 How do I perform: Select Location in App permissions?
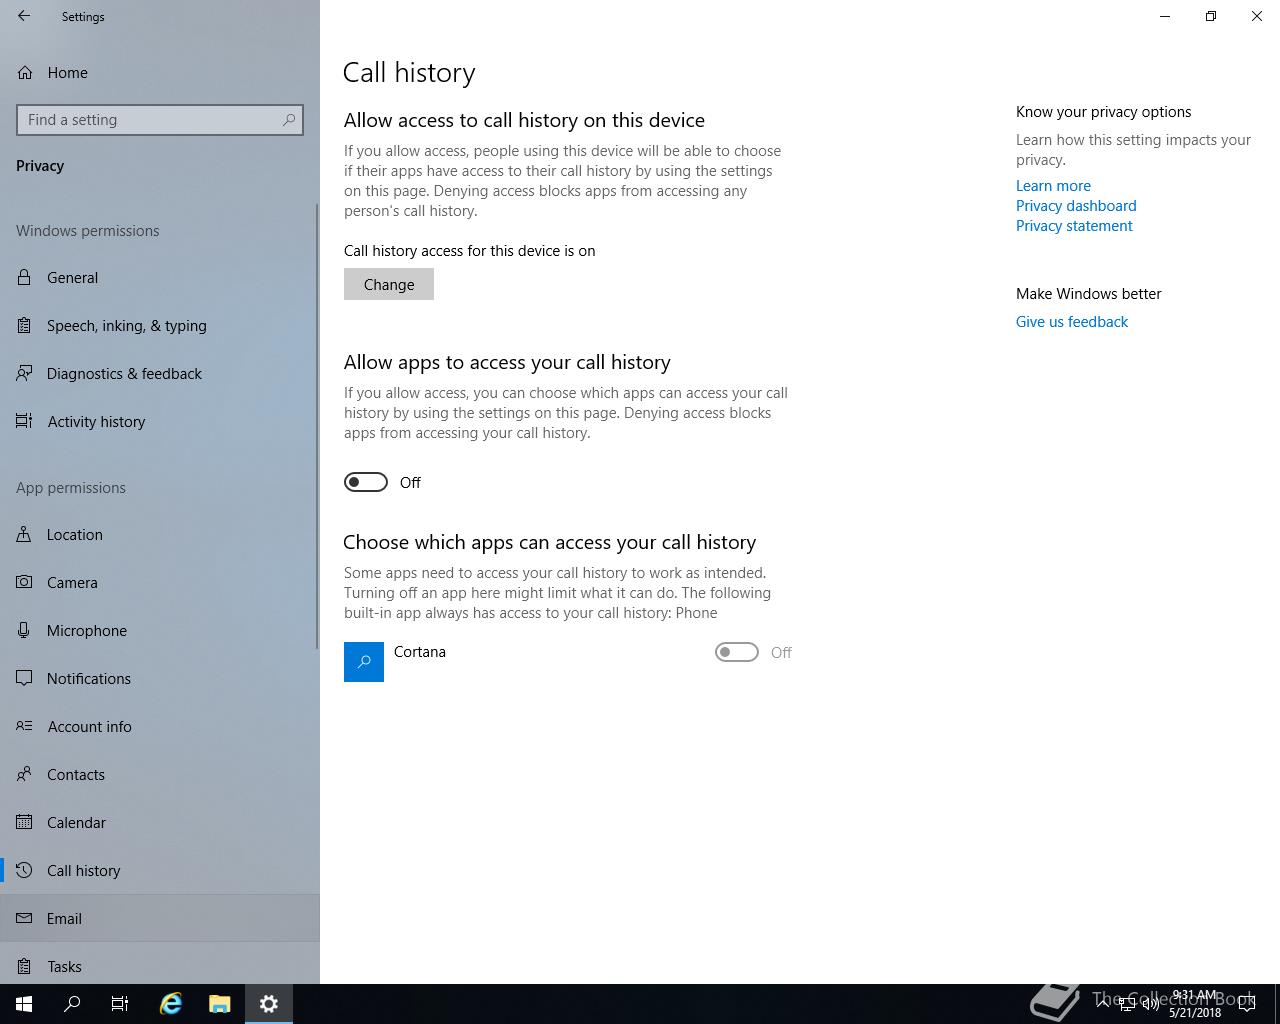click(158, 534)
